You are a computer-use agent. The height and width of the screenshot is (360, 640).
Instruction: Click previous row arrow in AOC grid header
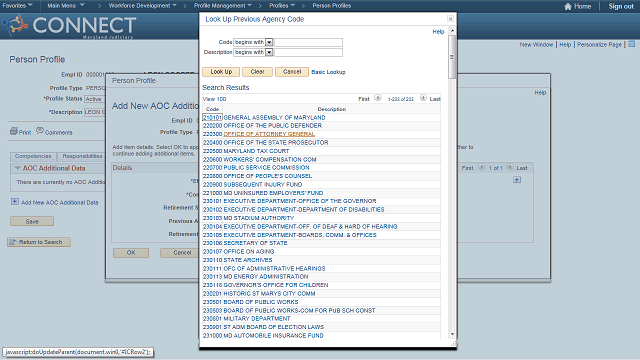[482, 167]
